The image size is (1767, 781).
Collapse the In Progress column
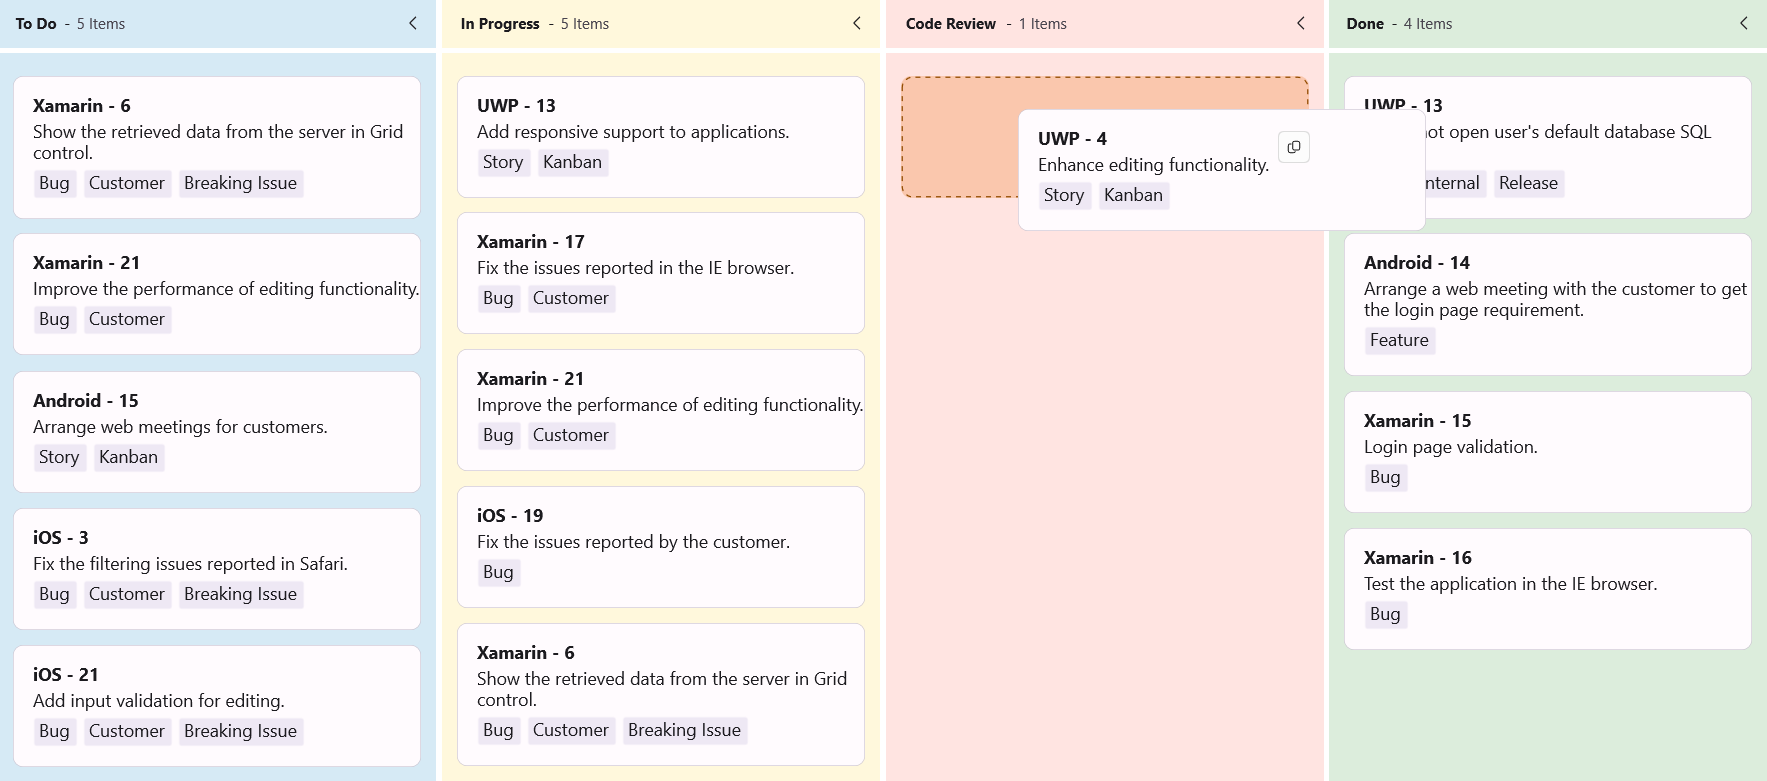click(x=857, y=23)
